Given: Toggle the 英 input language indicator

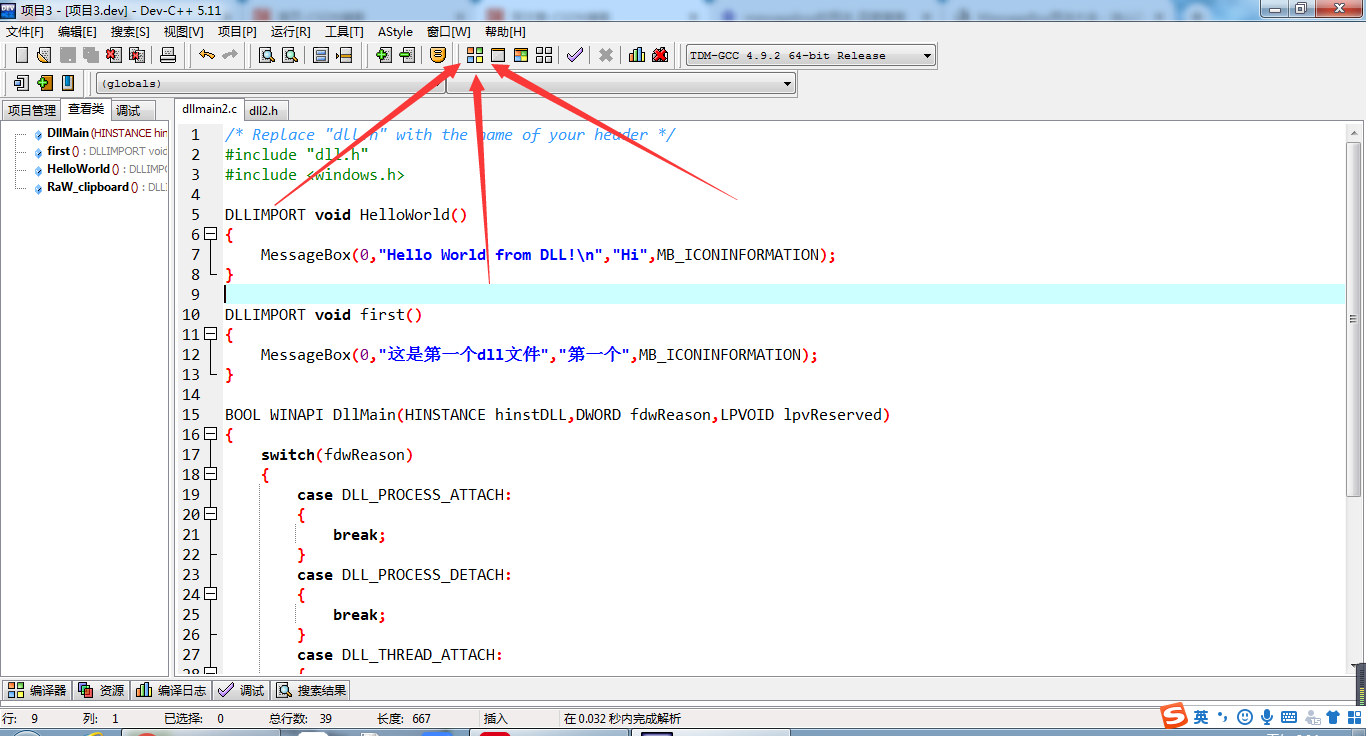Looking at the screenshot, I should pos(1201,717).
